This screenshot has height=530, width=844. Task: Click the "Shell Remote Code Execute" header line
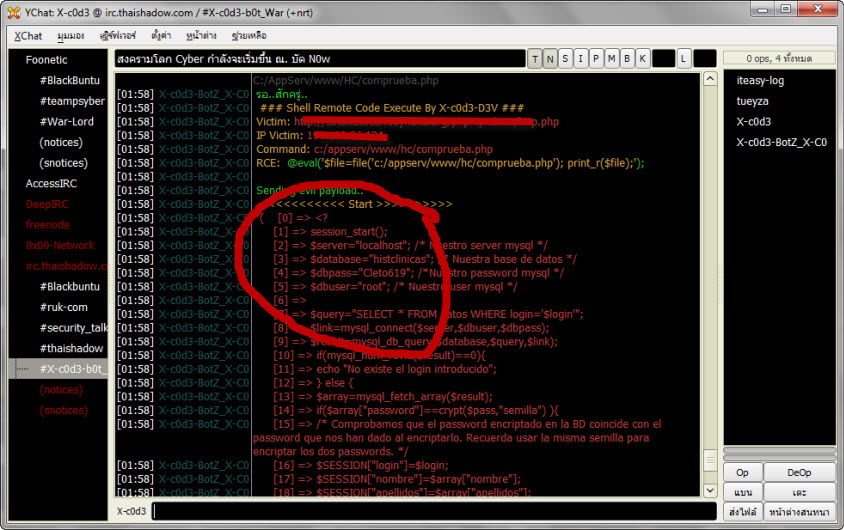coord(392,108)
